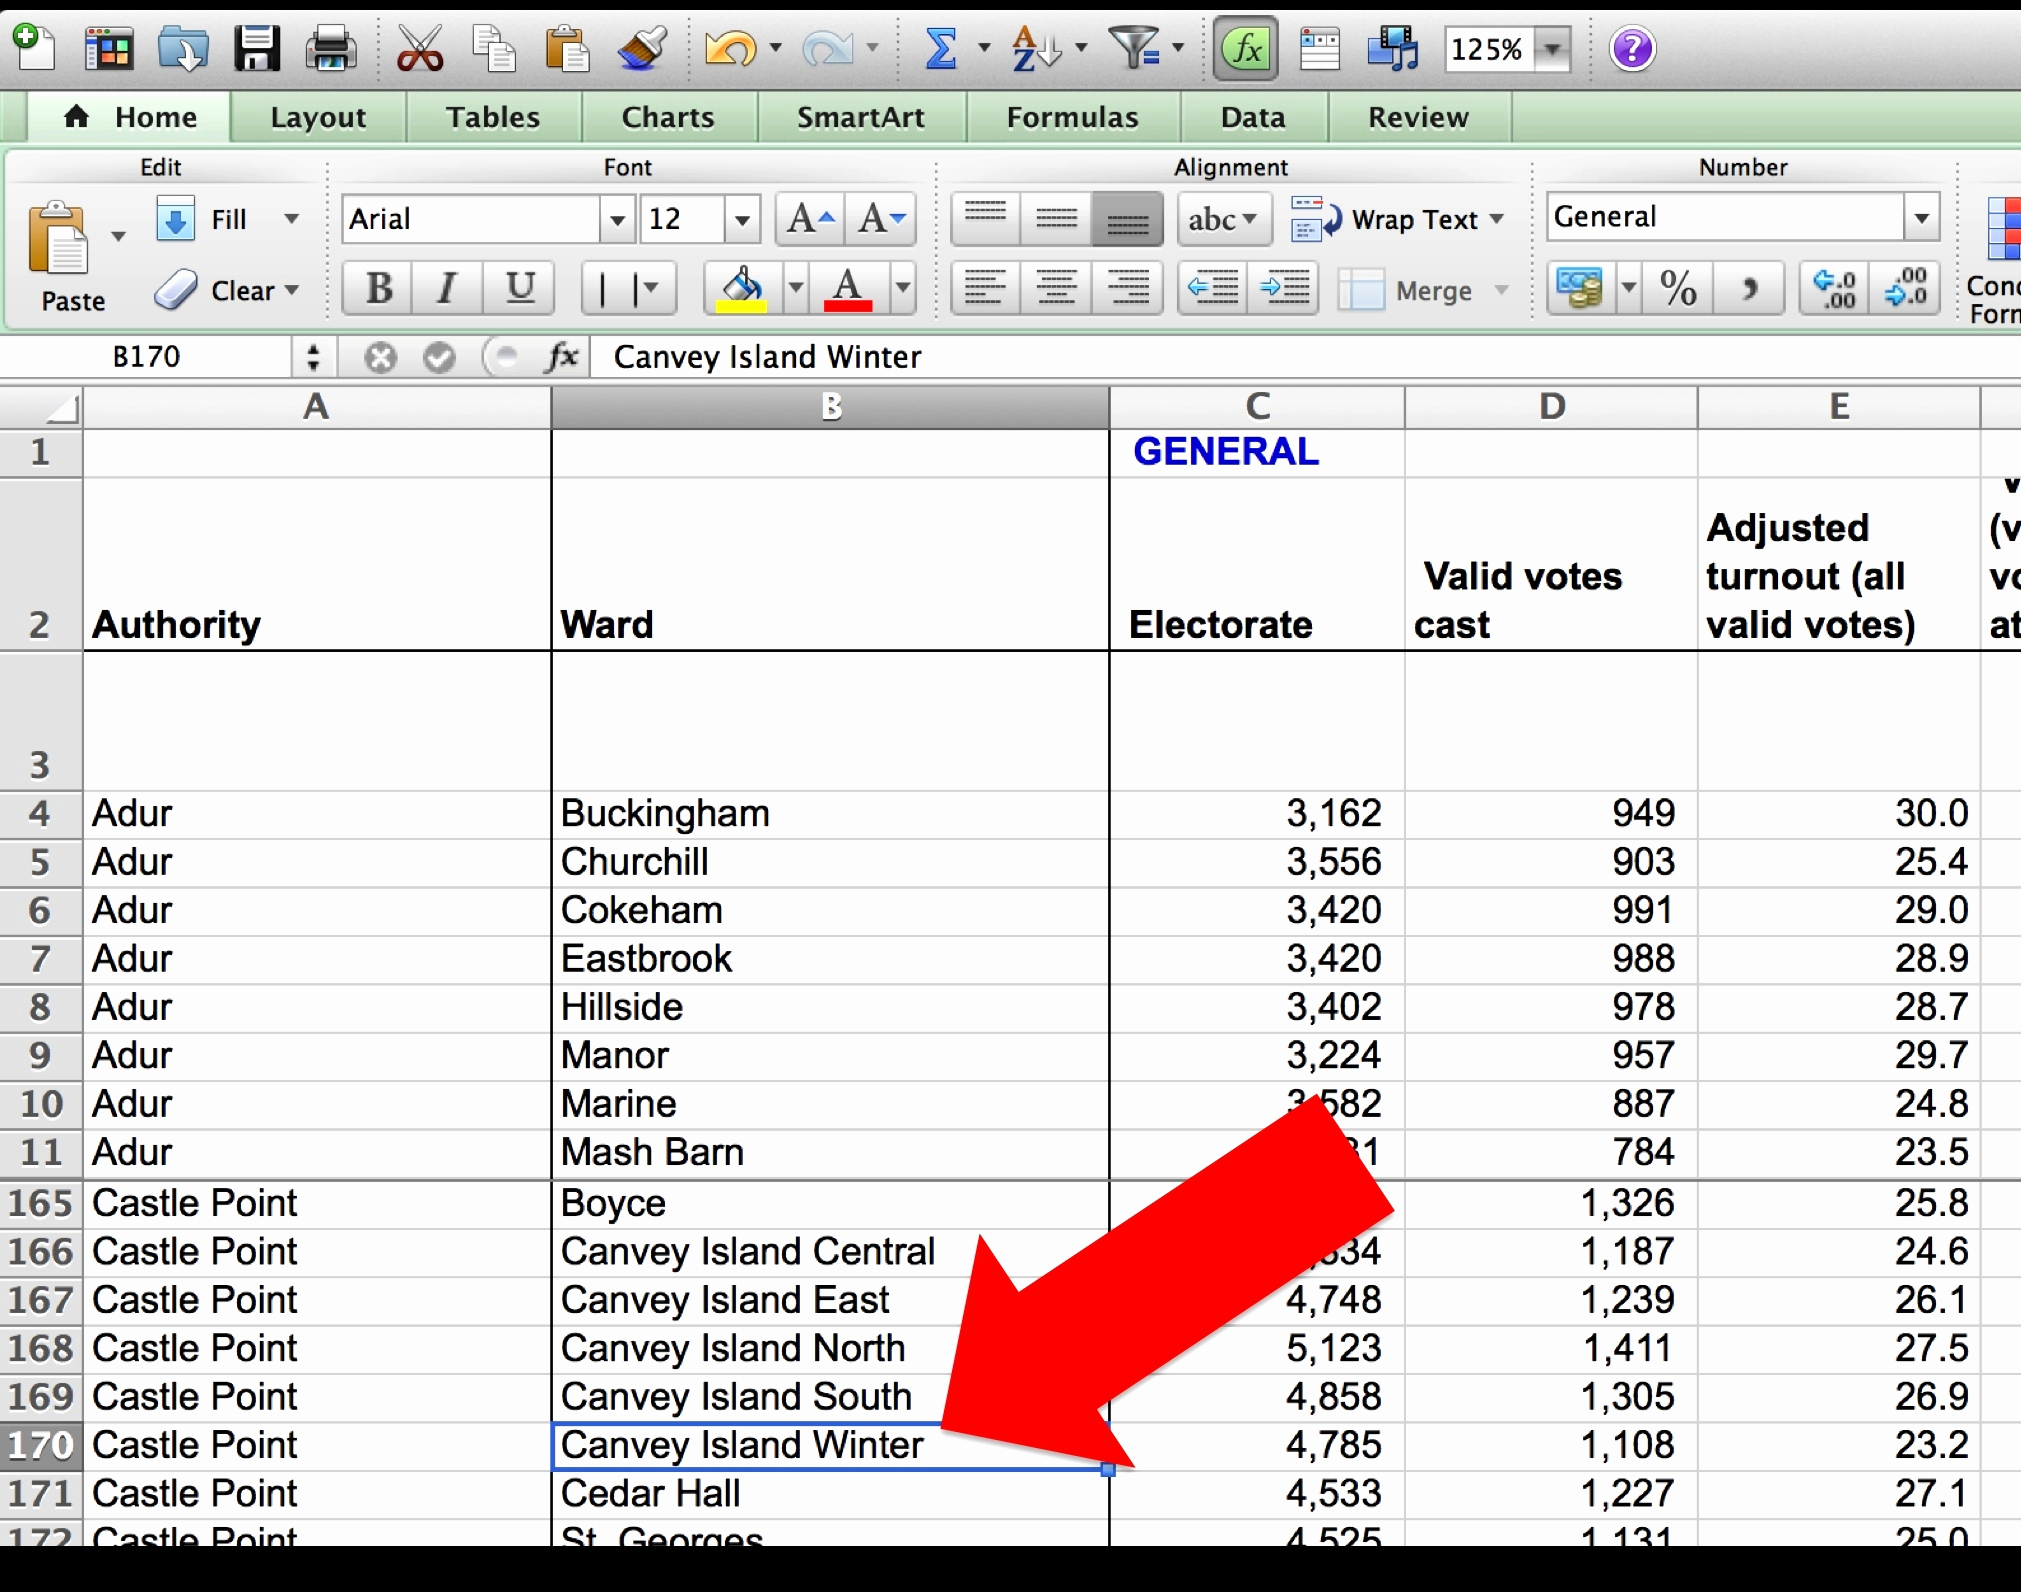
Task: Click the purple Help question mark
Action: [1632, 48]
